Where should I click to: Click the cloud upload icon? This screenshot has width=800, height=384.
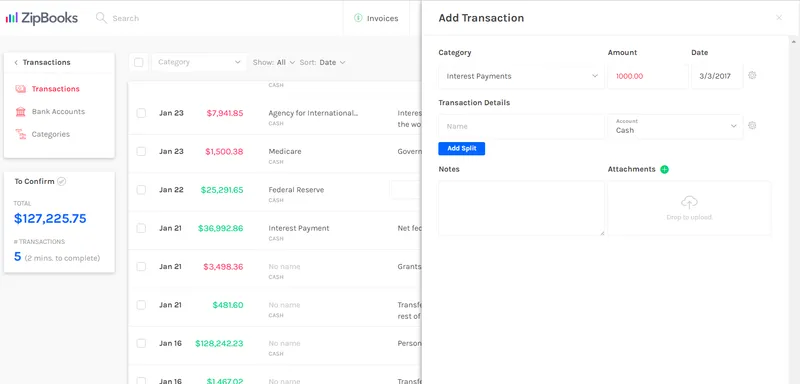tap(689, 202)
